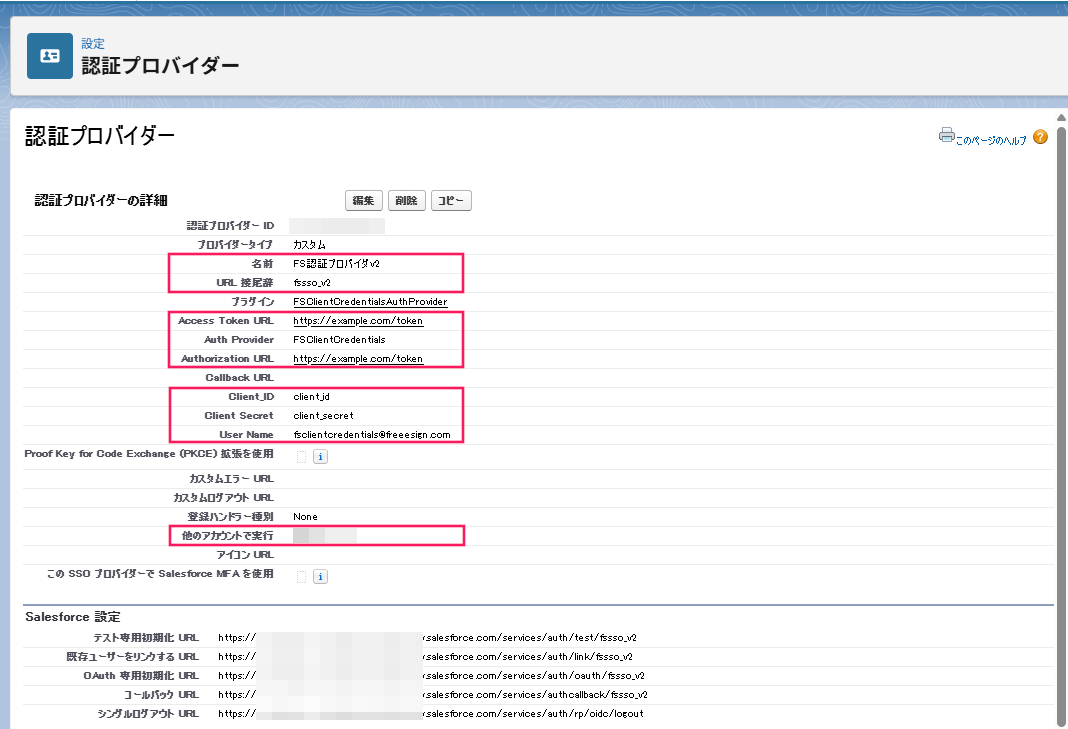Click the 認証プロバイダーの詳細 section heading
This screenshot has width=1068, height=729.
(101, 200)
